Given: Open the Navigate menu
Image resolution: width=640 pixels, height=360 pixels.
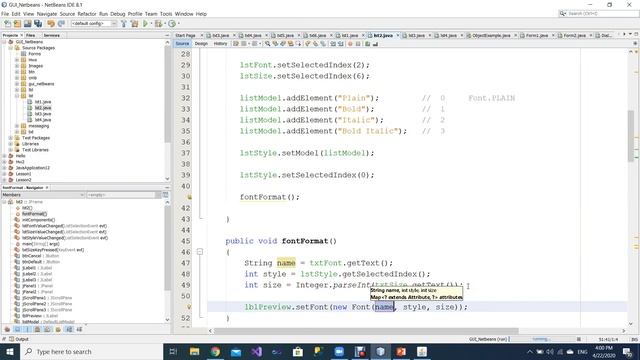Looking at the screenshot, I should [47, 14].
